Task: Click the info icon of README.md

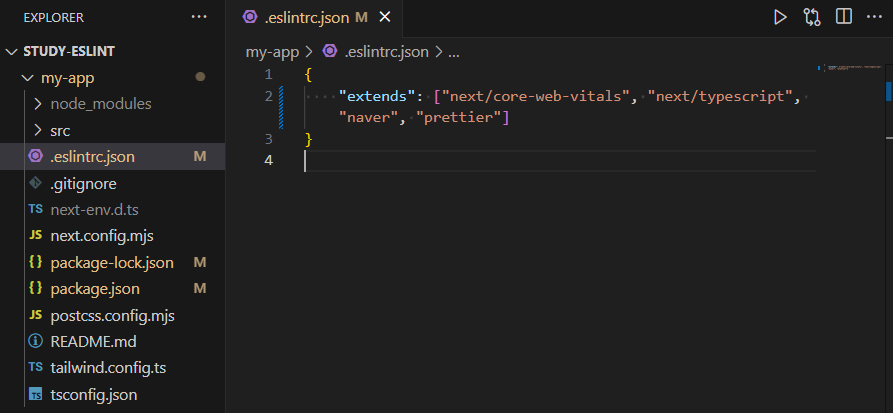Action: tap(35, 341)
